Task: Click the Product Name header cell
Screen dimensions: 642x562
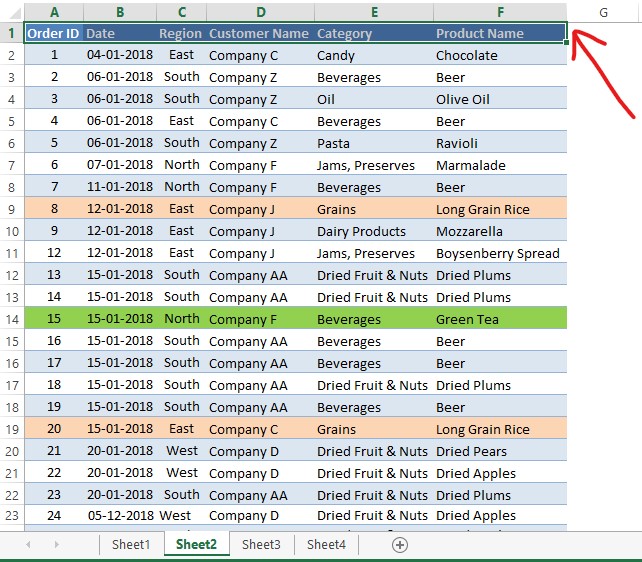Action: 500,33
